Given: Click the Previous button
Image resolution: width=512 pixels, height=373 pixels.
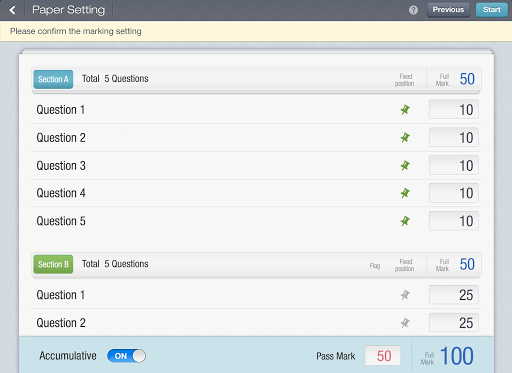Looking at the screenshot, I should 448,10.
